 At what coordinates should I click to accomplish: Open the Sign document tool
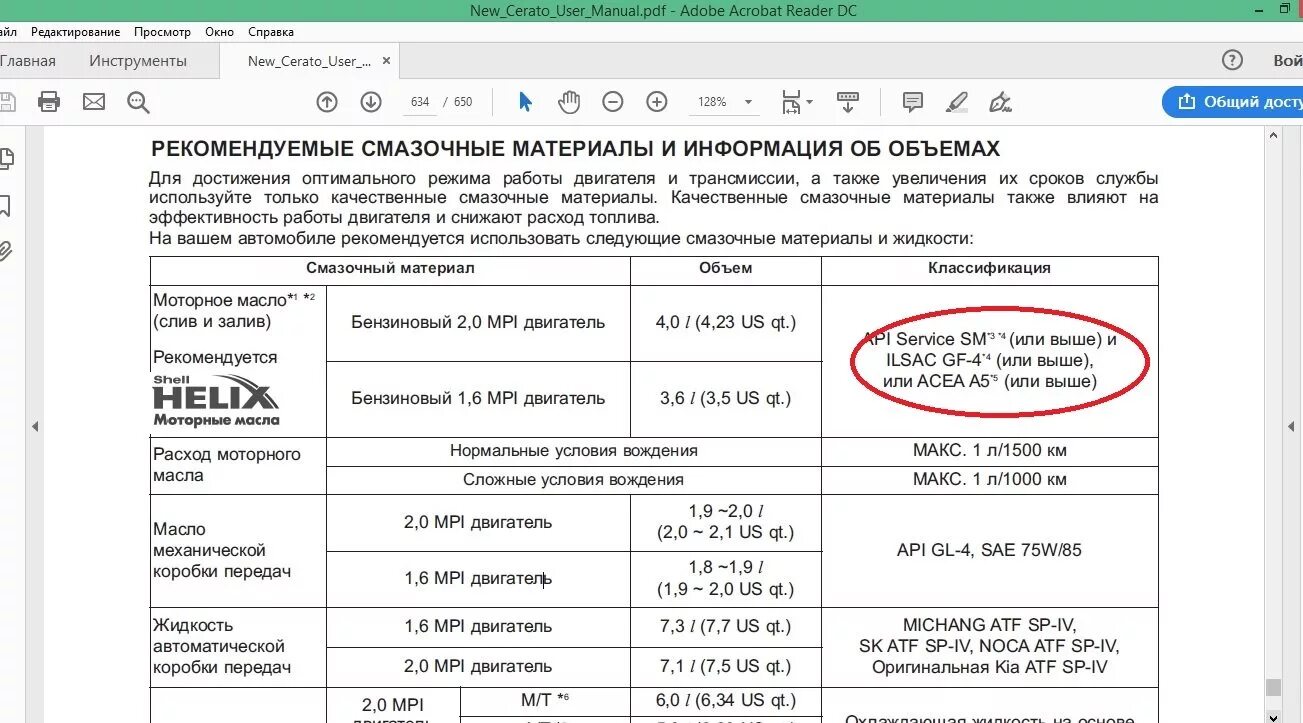tap(1000, 101)
